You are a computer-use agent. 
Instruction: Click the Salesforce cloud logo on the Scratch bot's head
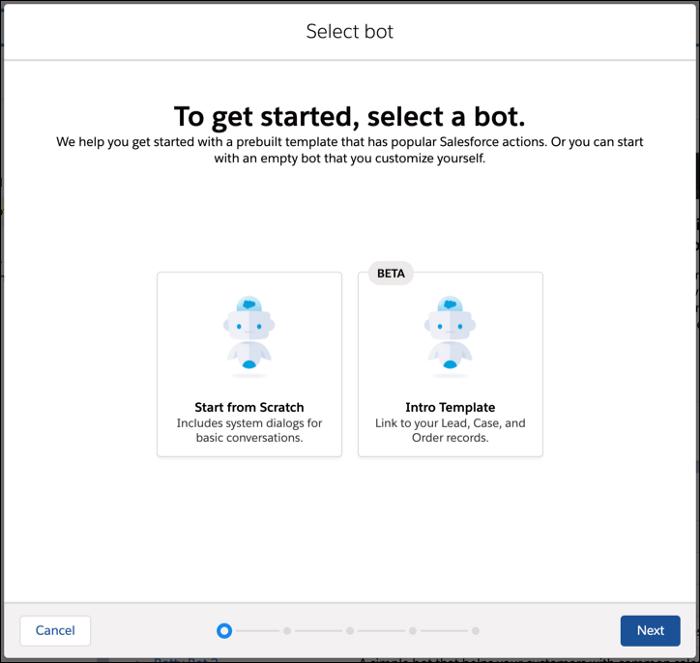(249, 305)
